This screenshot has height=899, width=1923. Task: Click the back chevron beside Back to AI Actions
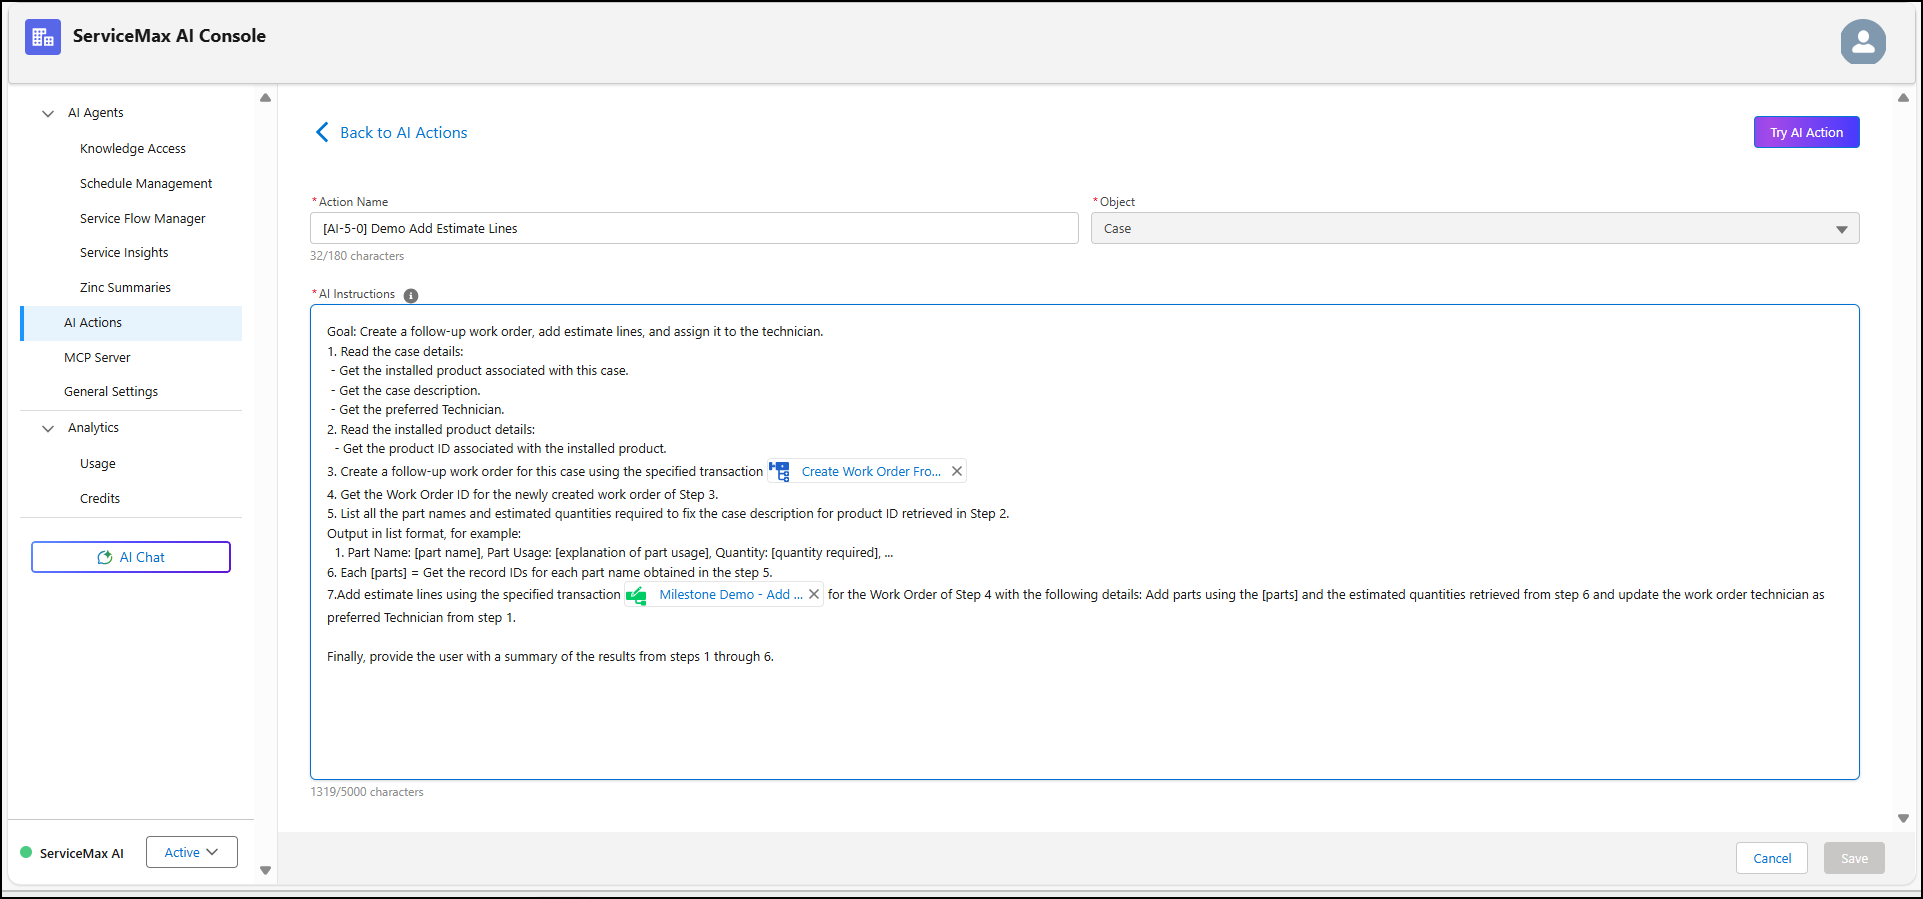point(322,132)
